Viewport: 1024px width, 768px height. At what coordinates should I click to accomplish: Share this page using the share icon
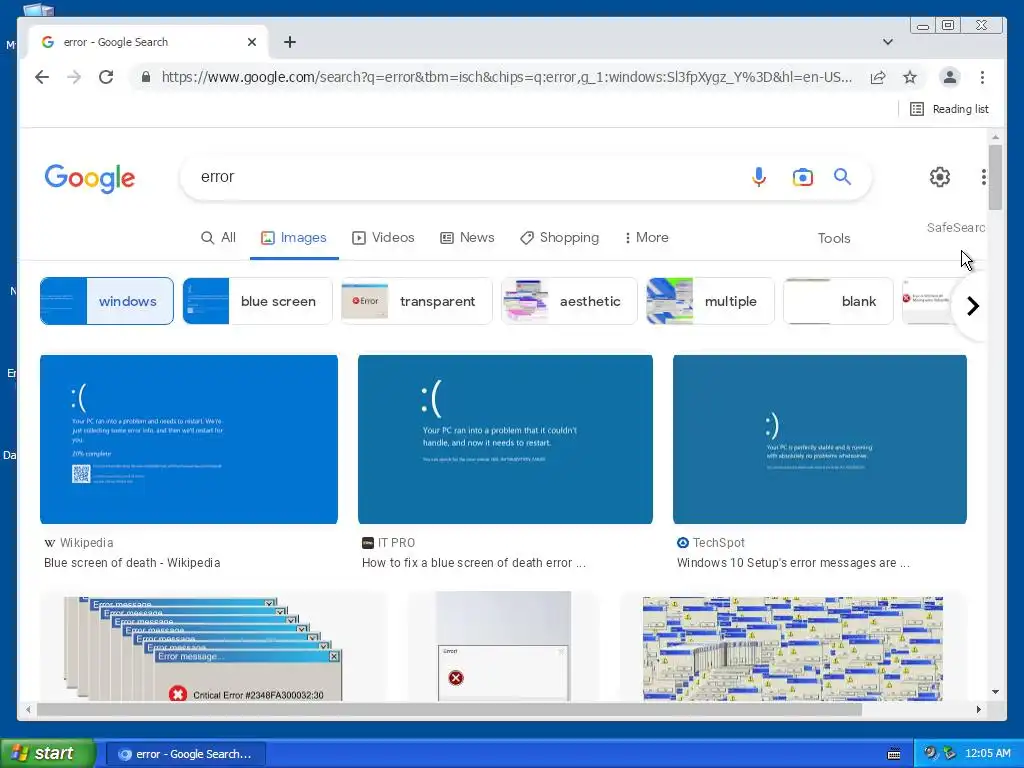point(878,77)
